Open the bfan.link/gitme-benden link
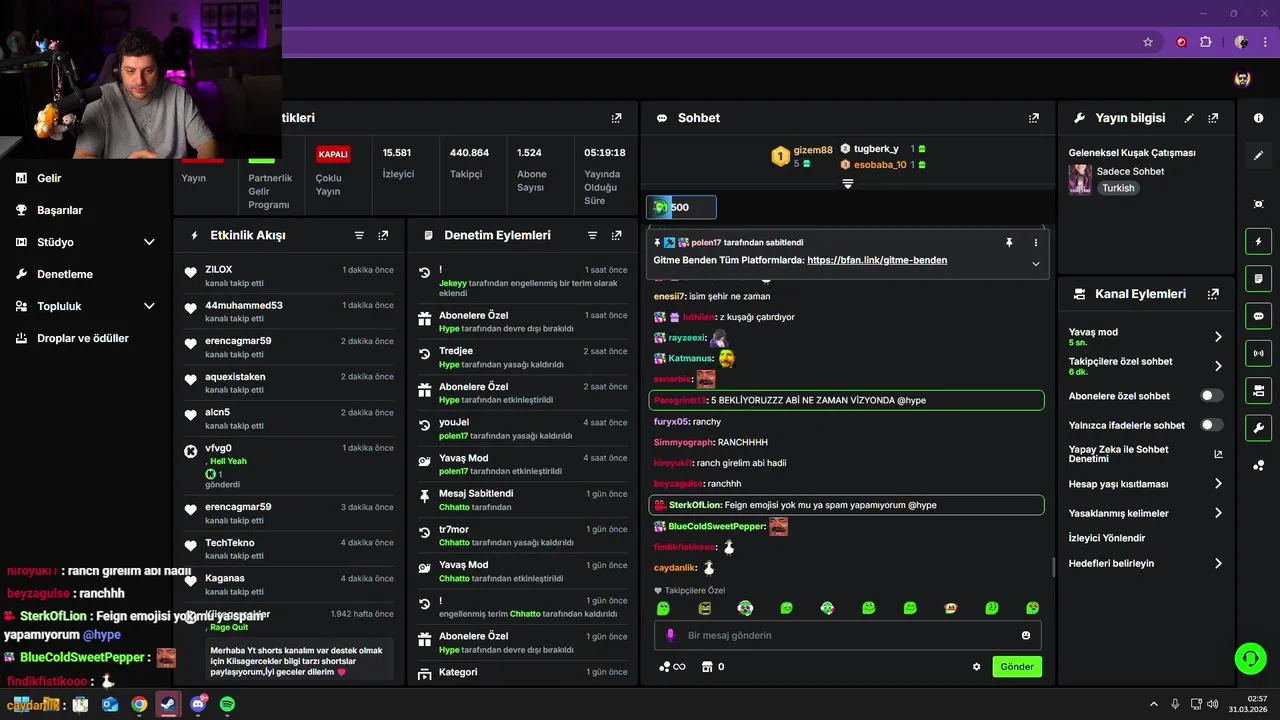The image size is (1280, 720). [877, 260]
